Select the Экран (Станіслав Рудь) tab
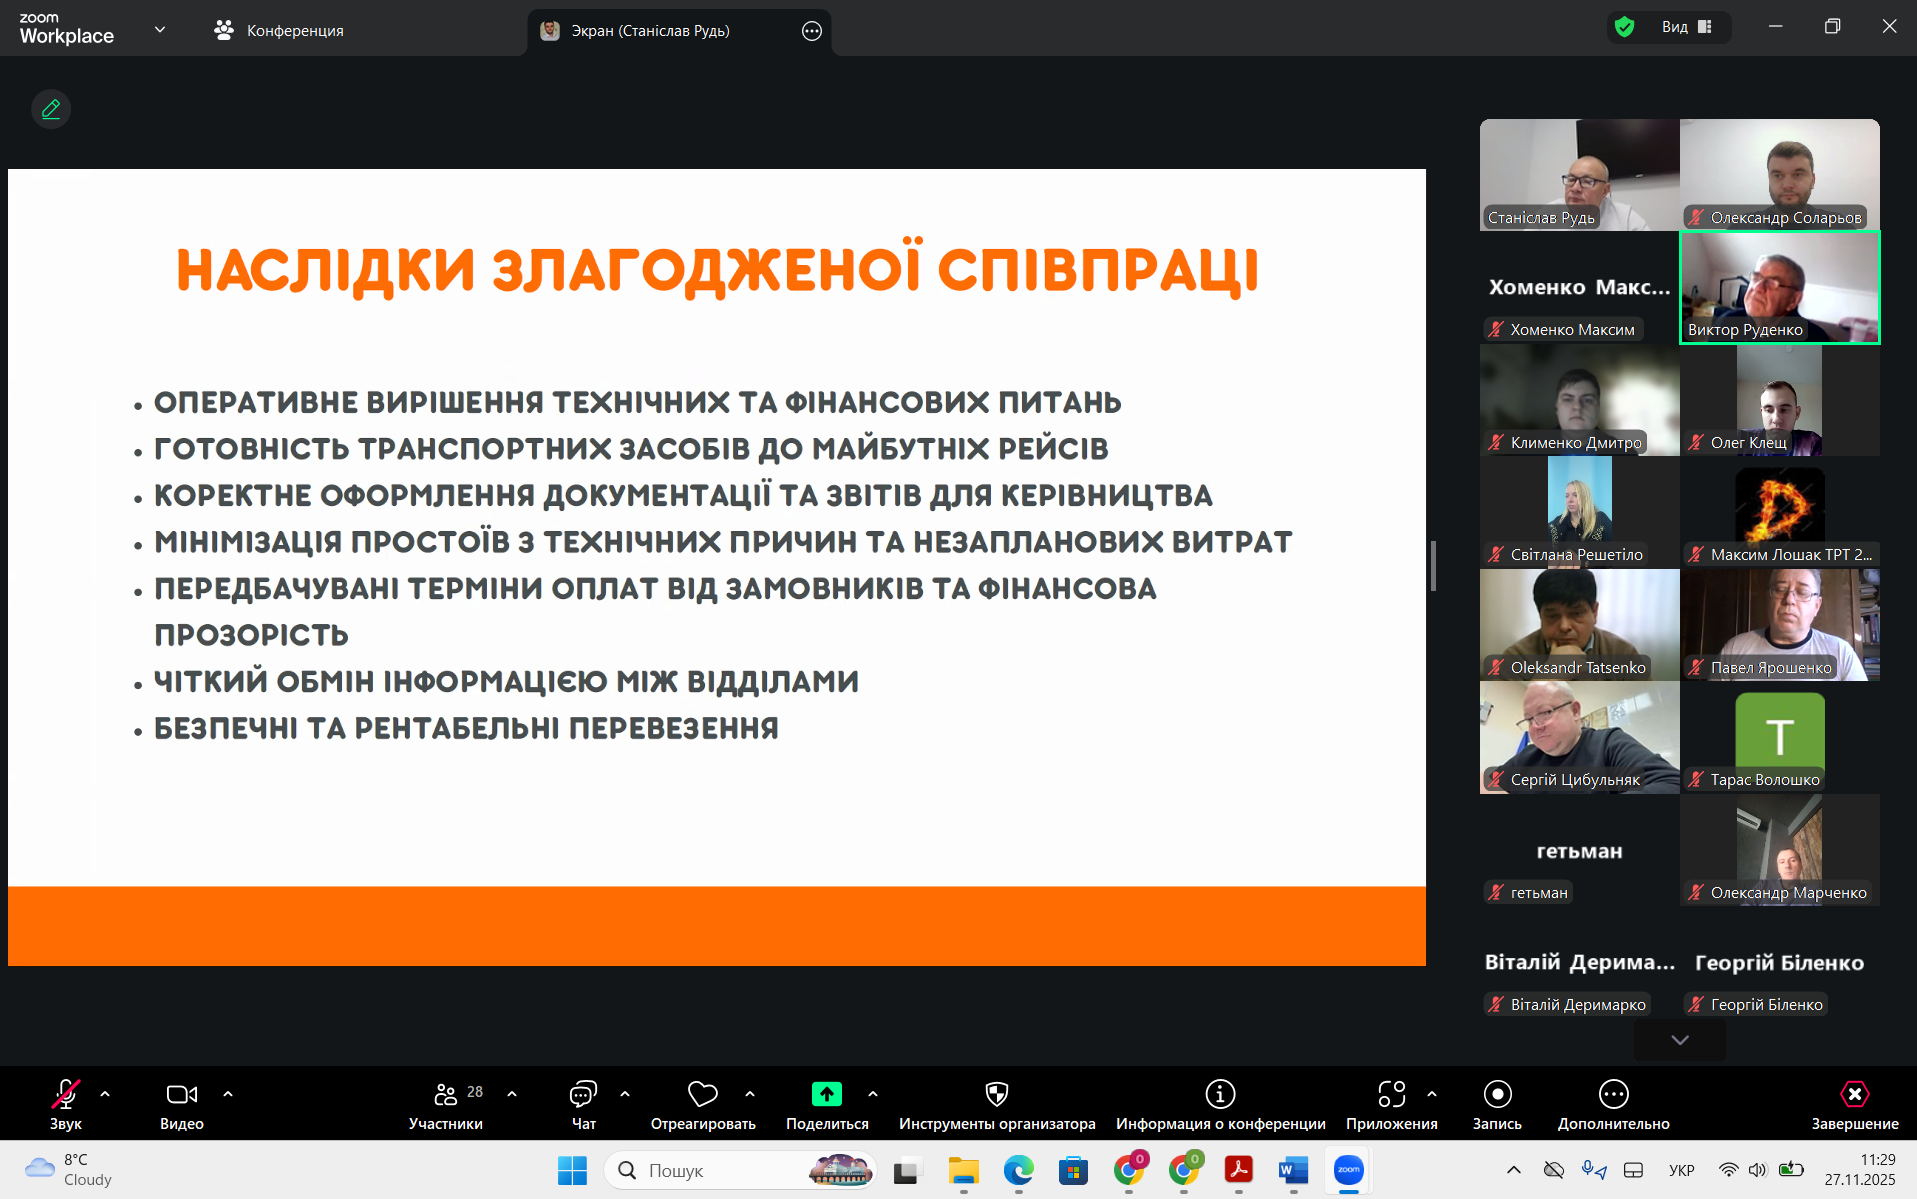The width and height of the screenshot is (1917, 1199). (x=650, y=30)
